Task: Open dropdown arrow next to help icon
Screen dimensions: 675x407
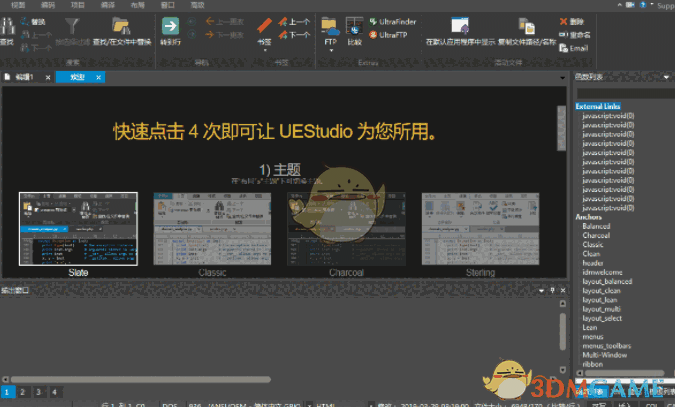Action: click(x=652, y=5)
